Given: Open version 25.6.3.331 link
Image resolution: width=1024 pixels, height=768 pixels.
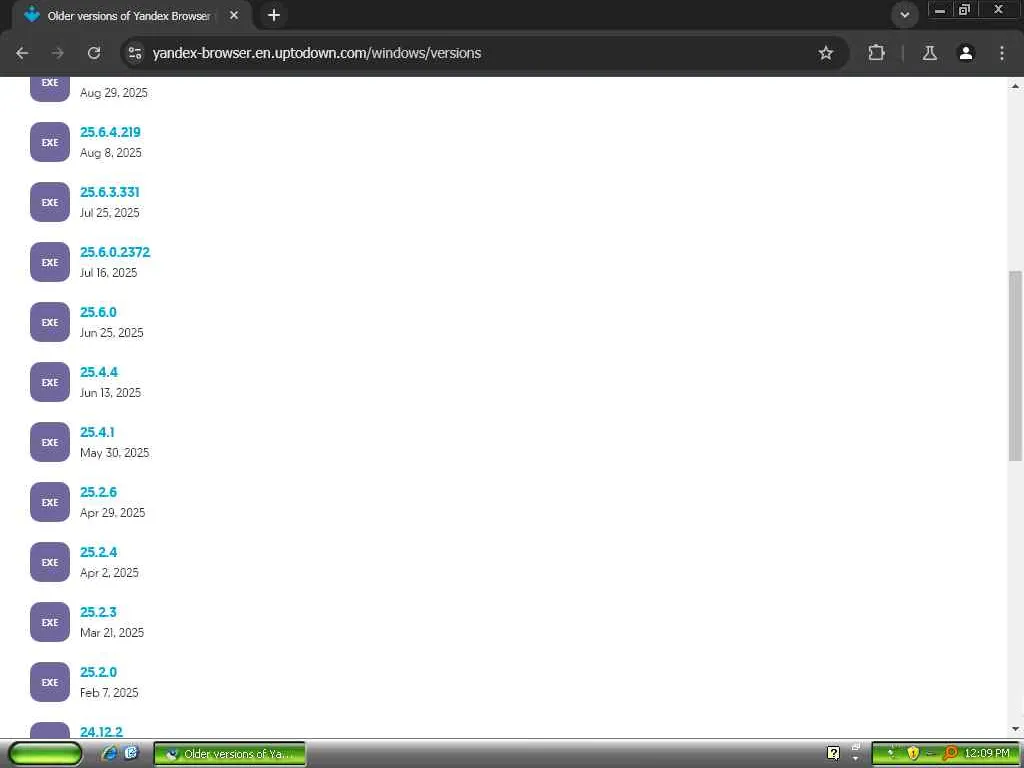Looking at the screenshot, I should tap(110, 192).
